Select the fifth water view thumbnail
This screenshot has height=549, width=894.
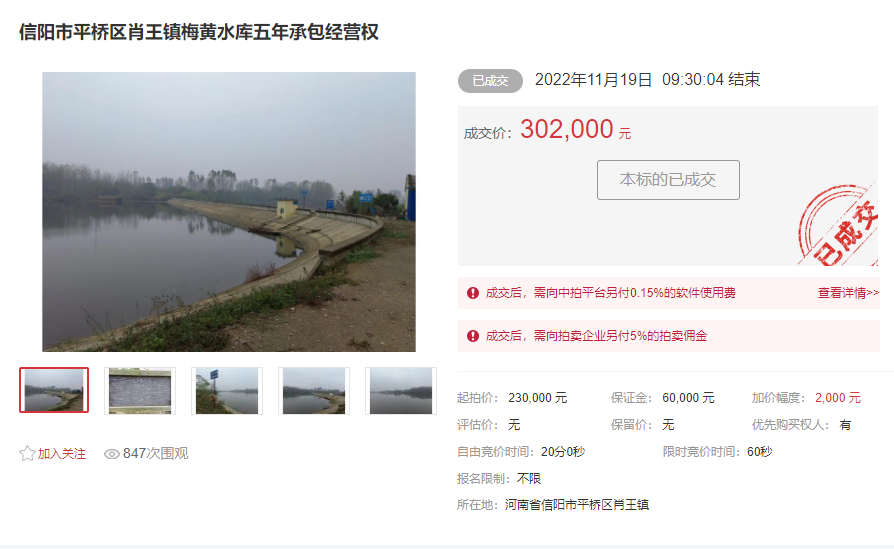[x=401, y=391]
